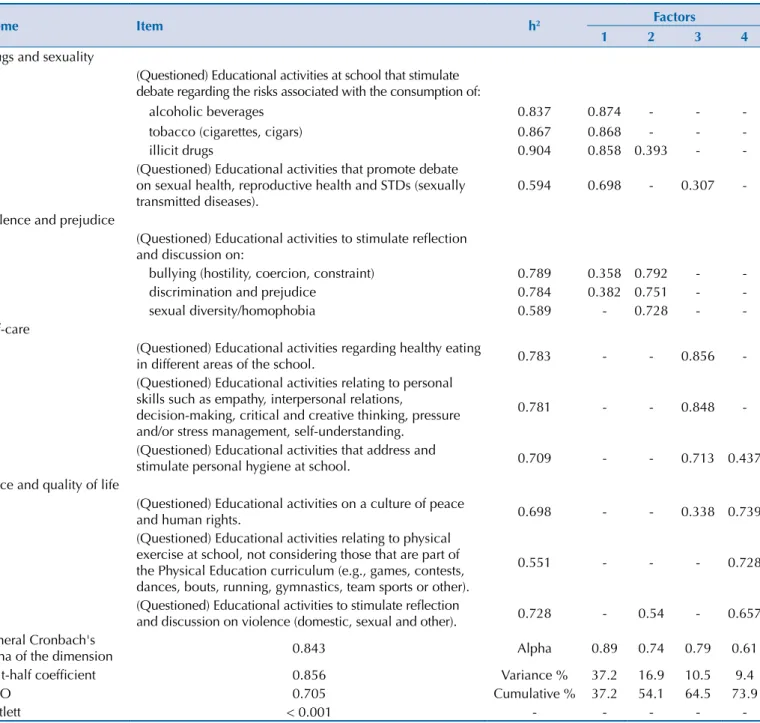
Task: Select the personal skills and empathy item text
Action: pos(298,408)
